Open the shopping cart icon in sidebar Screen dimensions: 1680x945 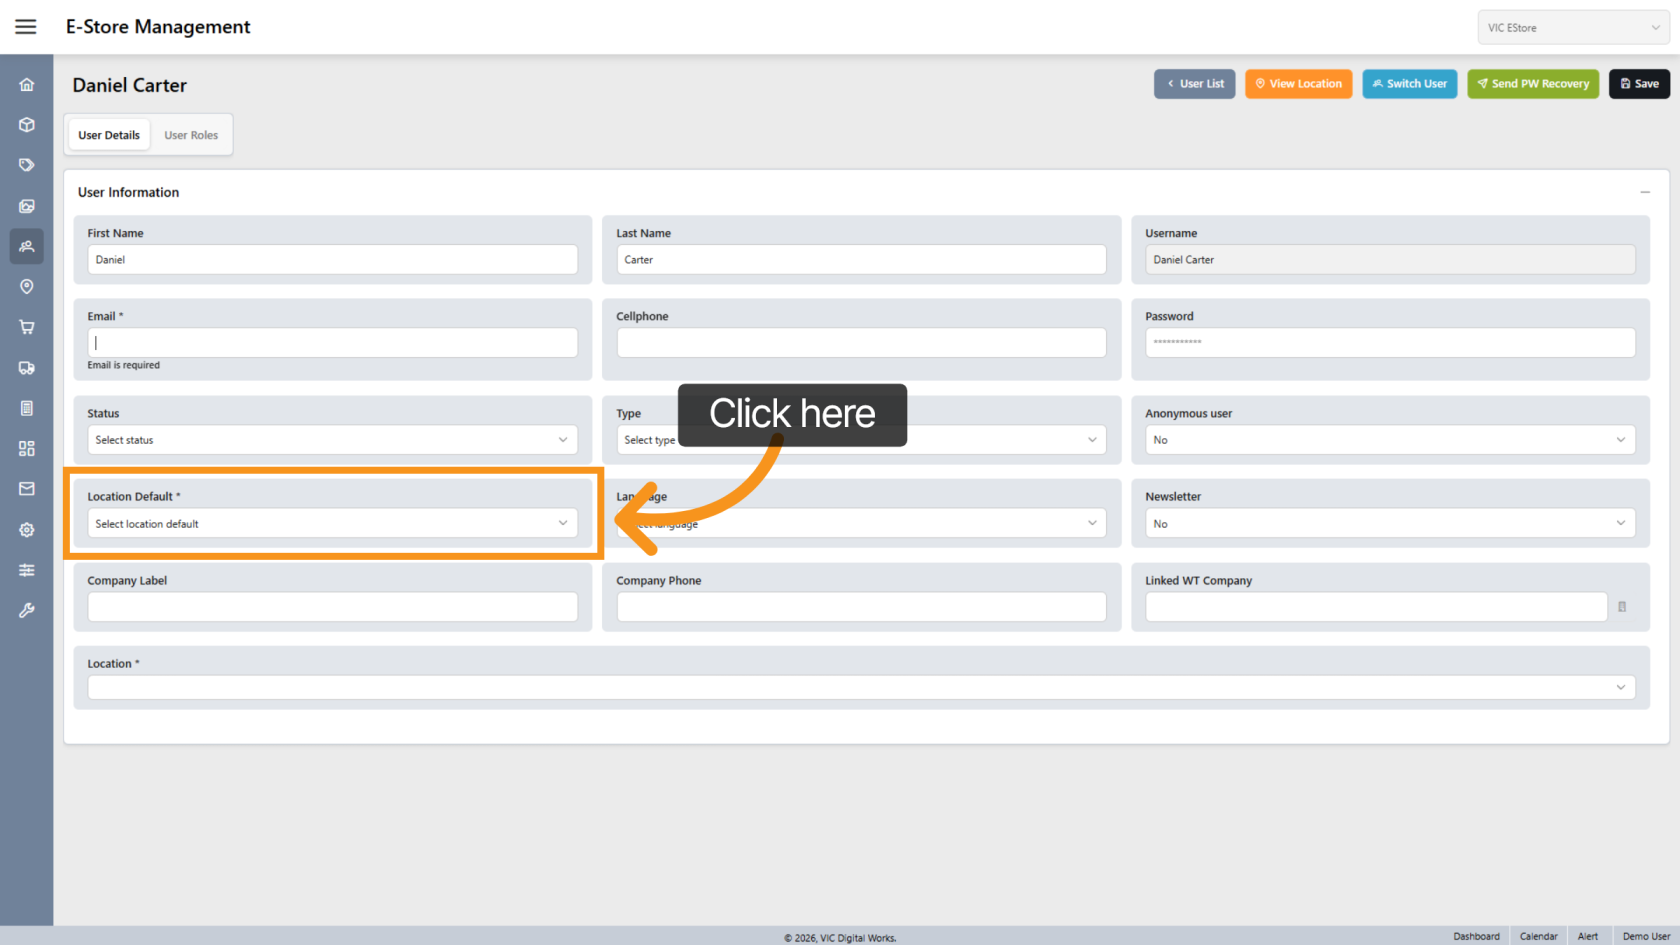click(27, 327)
